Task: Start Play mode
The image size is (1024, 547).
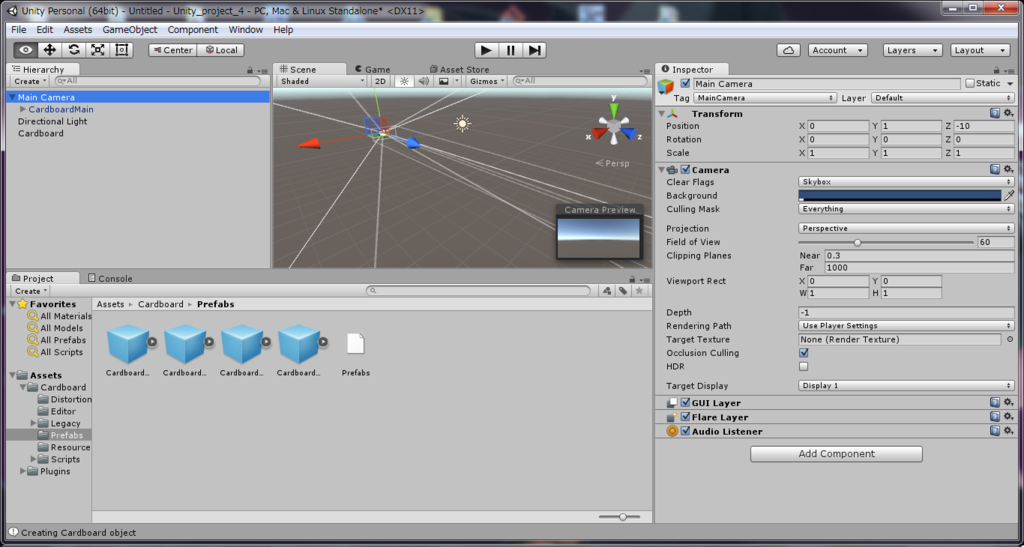Action: click(x=486, y=50)
